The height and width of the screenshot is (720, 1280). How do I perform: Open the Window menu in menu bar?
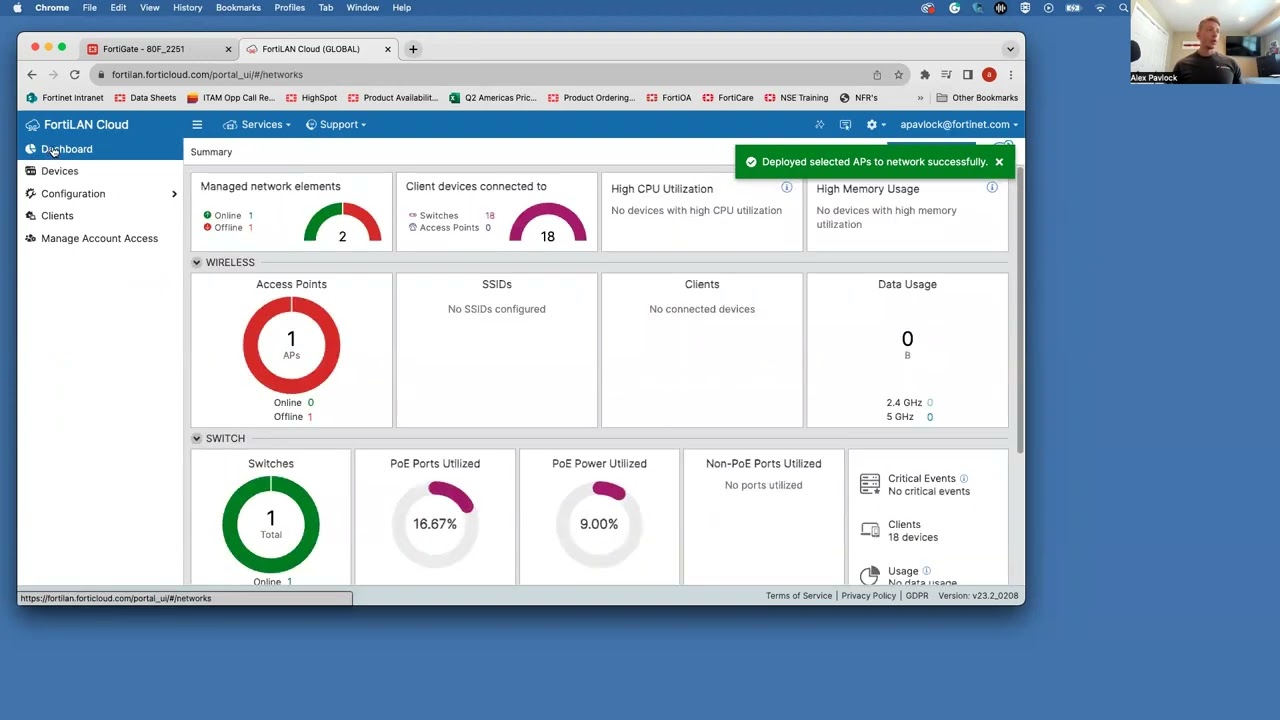pos(363,8)
